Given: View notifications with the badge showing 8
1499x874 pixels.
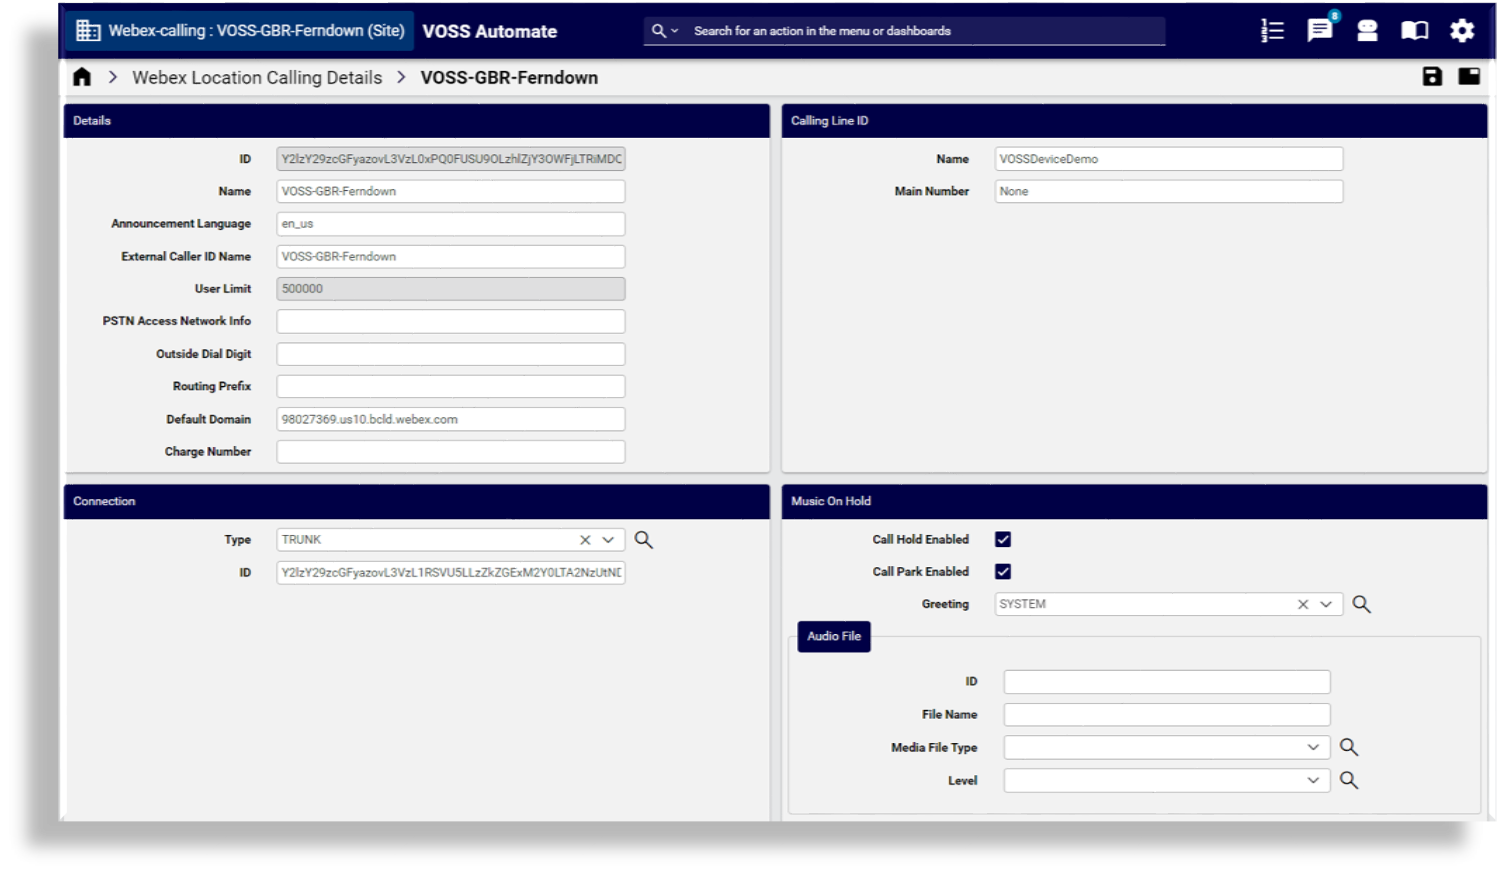Looking at the screenshot, I should pyautogui.click(x=1318, y=31).
